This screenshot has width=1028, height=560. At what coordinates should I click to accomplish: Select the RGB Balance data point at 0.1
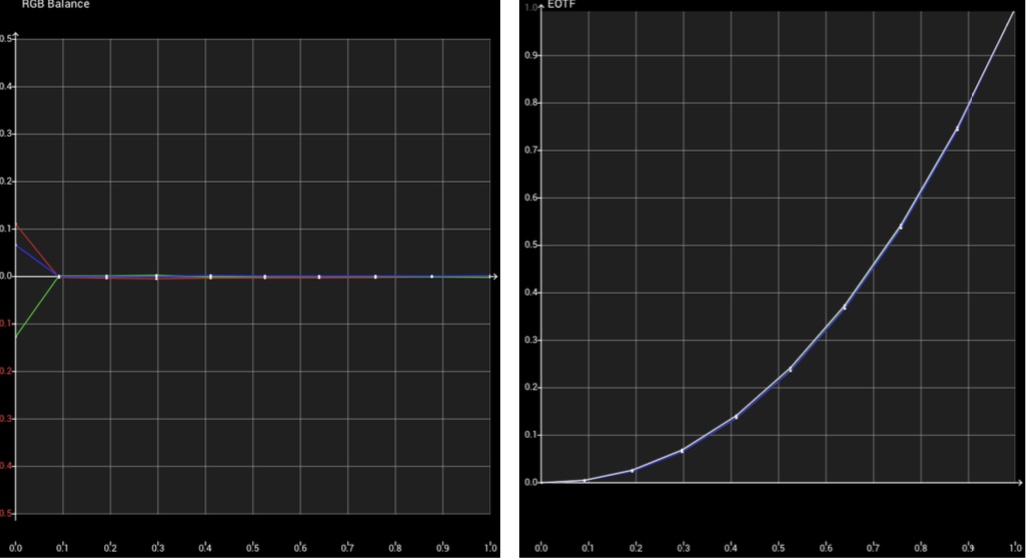[59, 276]
